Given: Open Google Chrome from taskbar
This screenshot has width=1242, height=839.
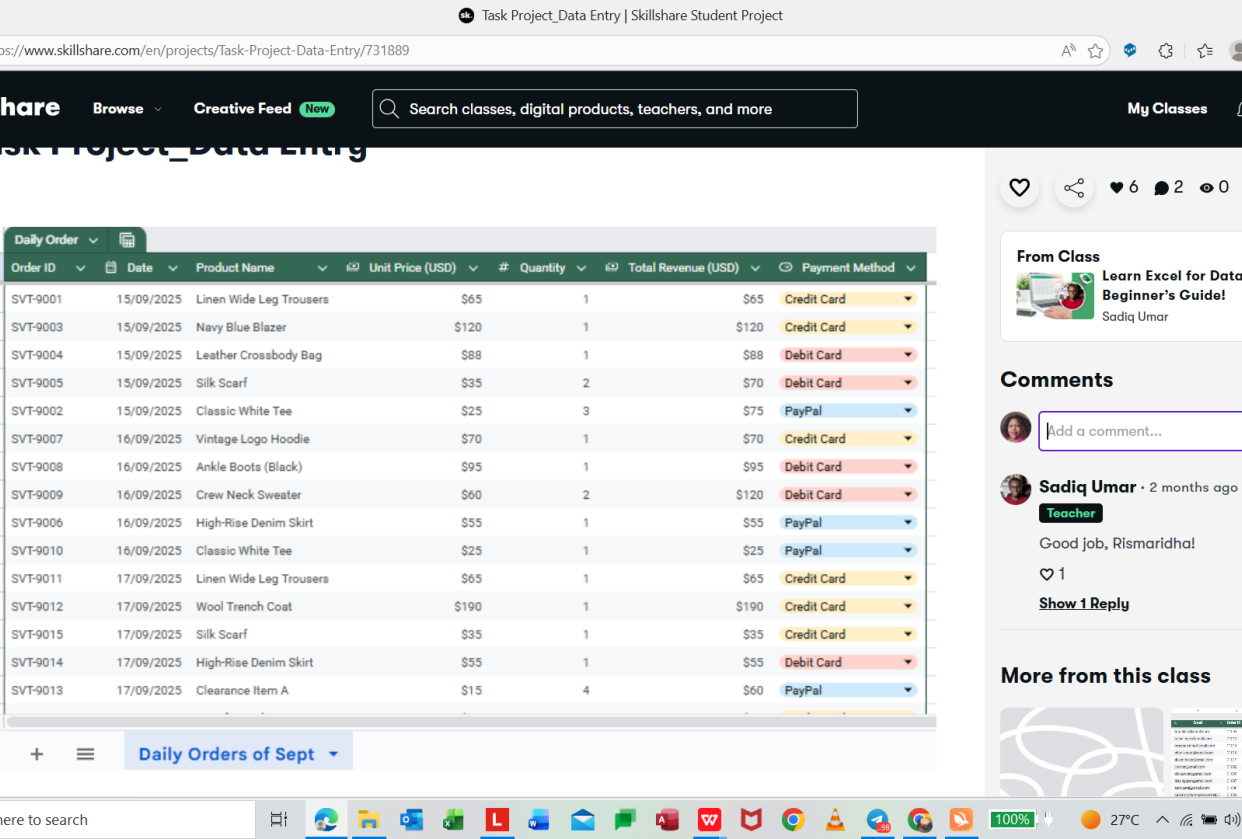Looking at the screenshot, I should coord(793,820).
